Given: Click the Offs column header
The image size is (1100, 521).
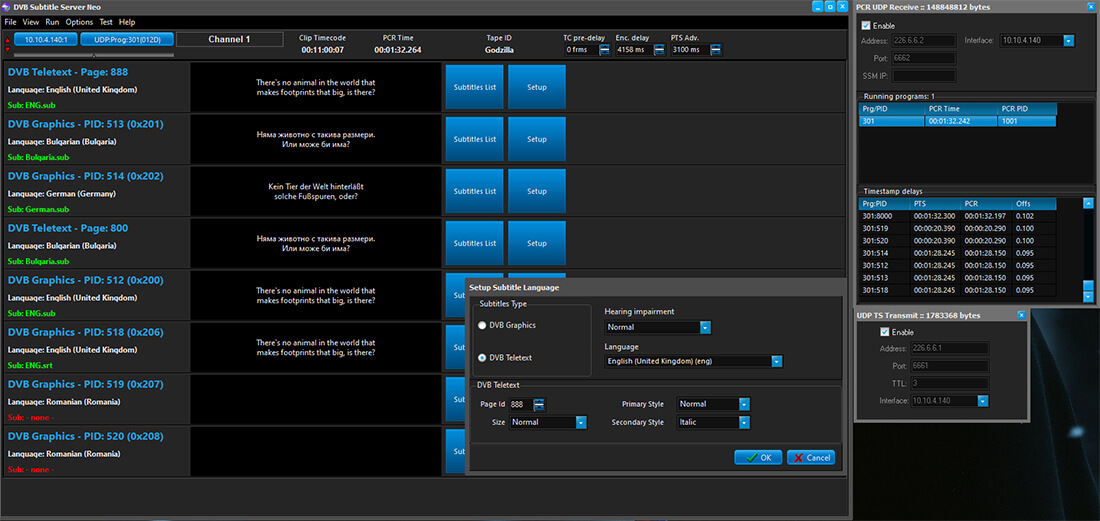Looking at the screenshot, I should click(1034, 203).
